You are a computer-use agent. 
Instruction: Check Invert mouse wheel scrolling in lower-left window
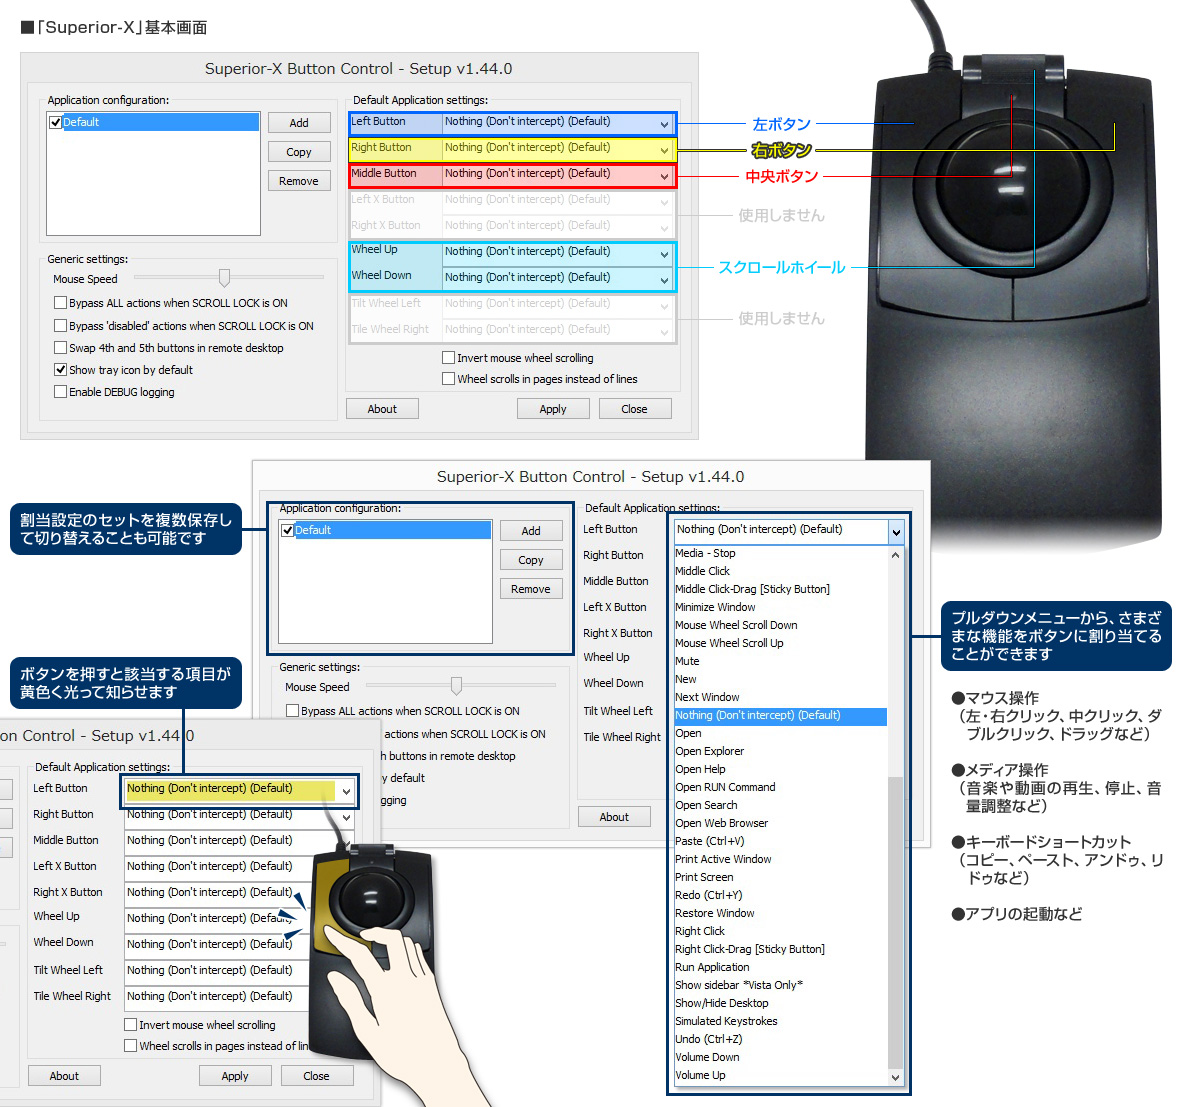(x=130, y=1025)
